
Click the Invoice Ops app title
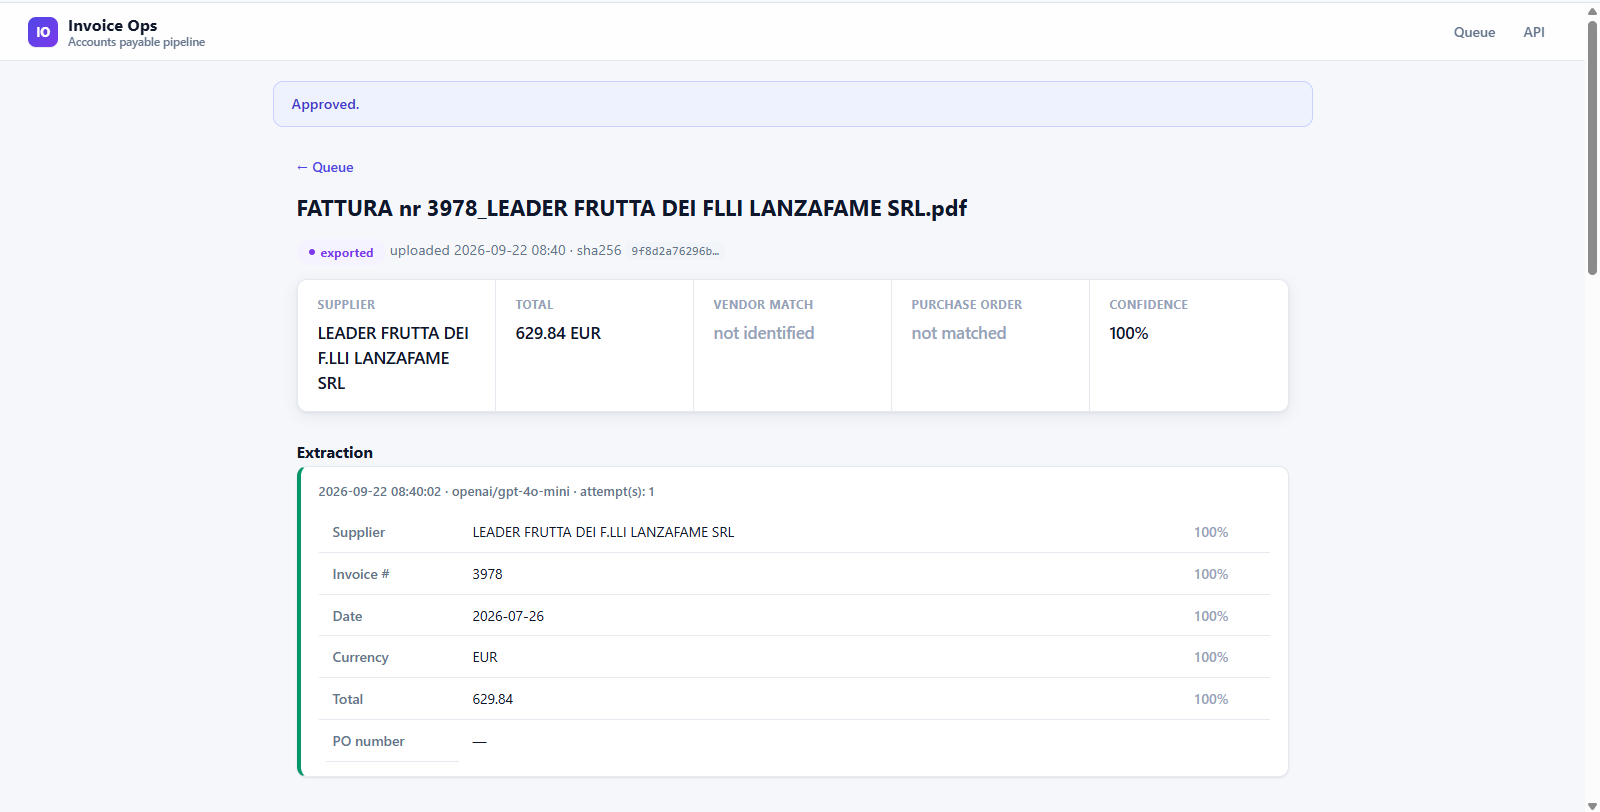tap(113, 25)
